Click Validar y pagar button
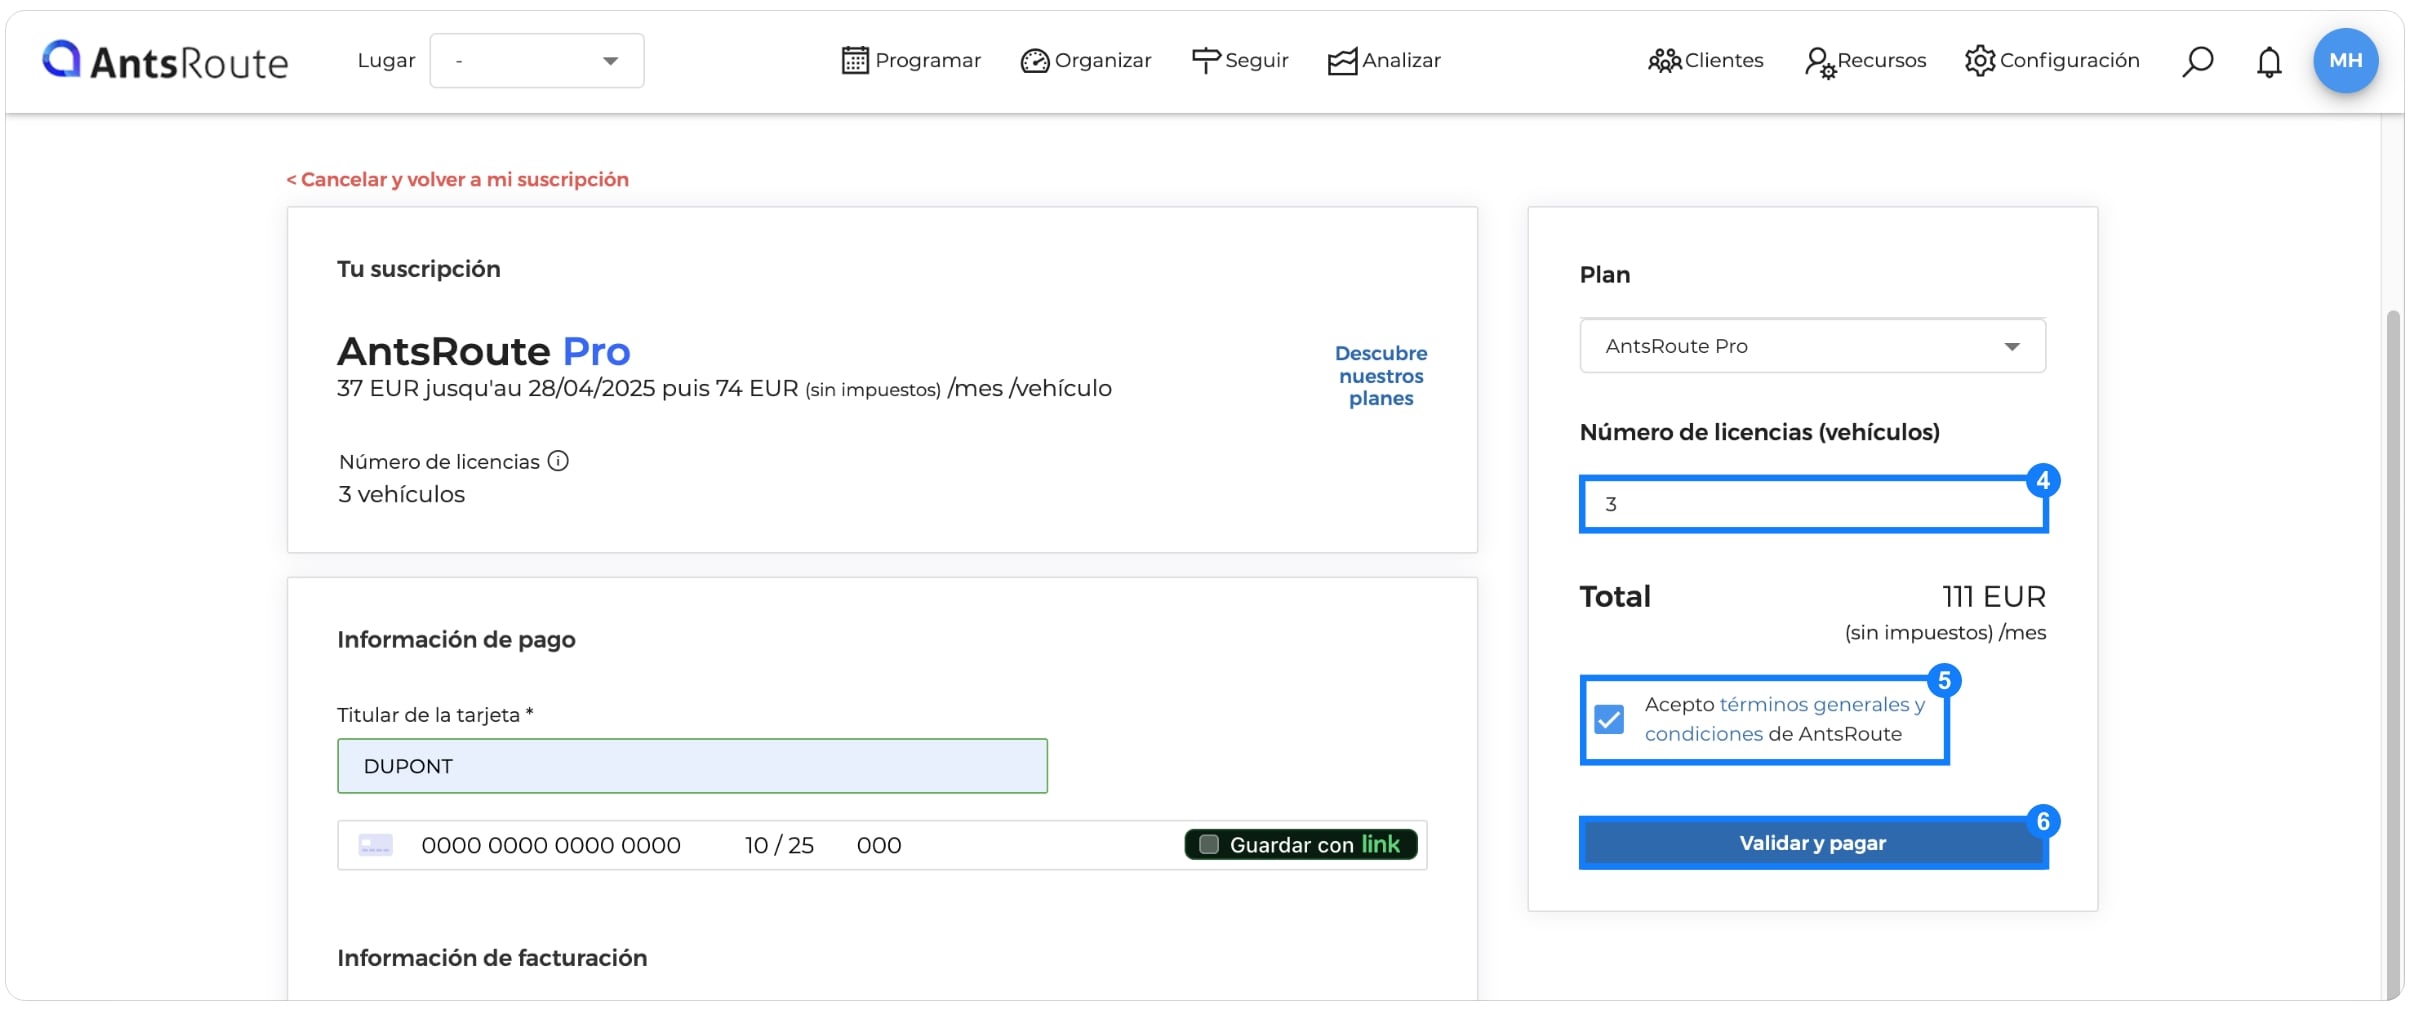Image resolution: width=2410 pixels, height=1011 pixels. click(1813, 843)
